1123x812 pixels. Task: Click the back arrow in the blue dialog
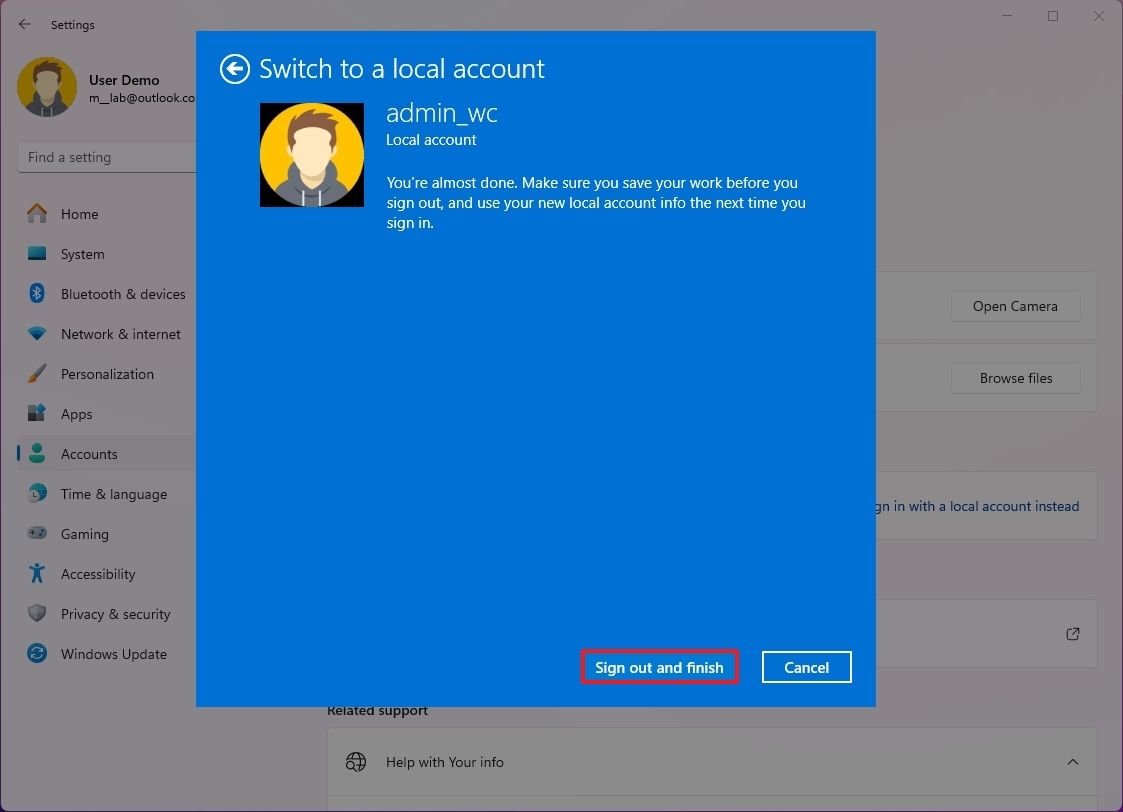click(x=233, y=69)
